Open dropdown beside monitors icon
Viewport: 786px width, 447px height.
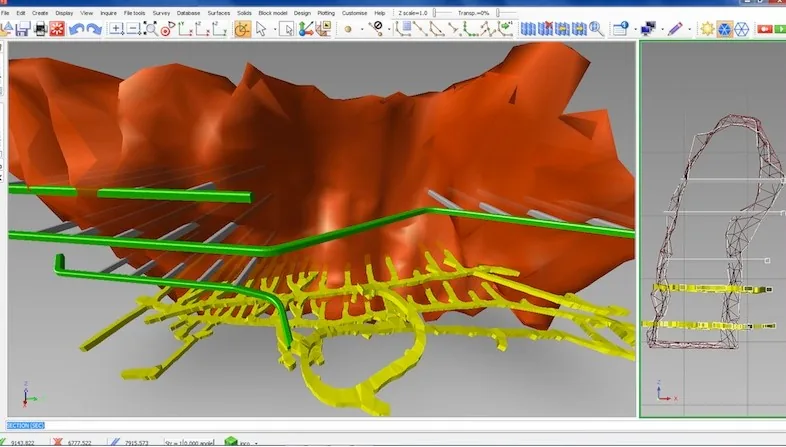(x=663, y=30)
